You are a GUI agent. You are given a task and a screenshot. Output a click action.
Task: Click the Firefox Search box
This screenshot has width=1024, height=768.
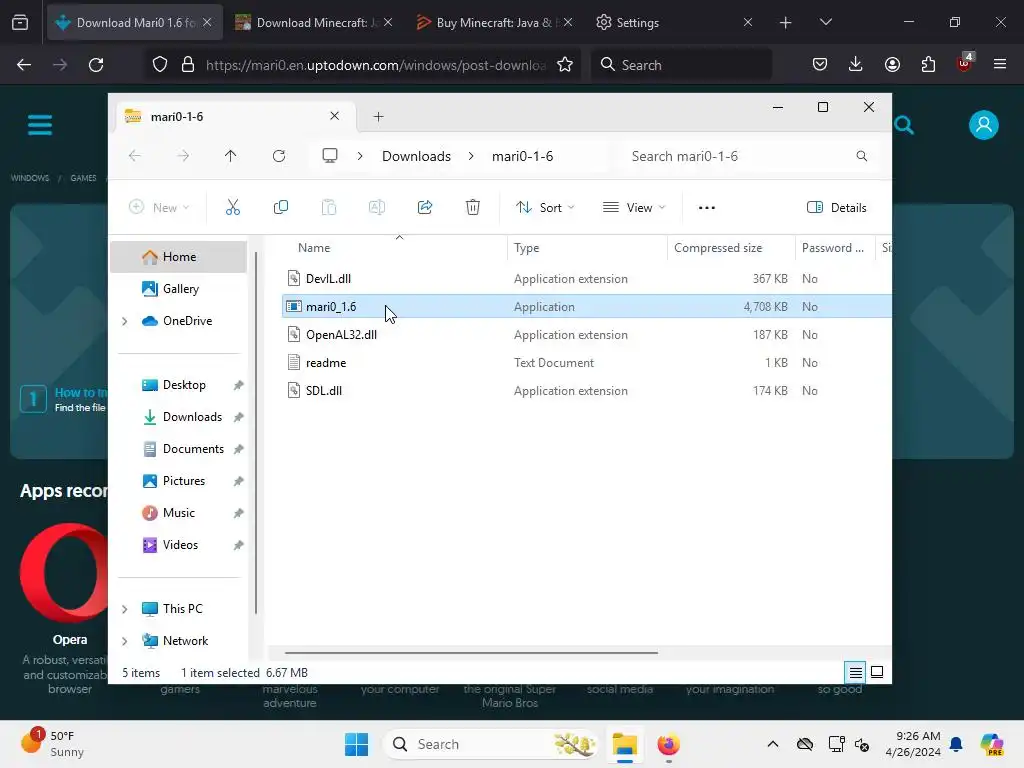pos(681,65)
